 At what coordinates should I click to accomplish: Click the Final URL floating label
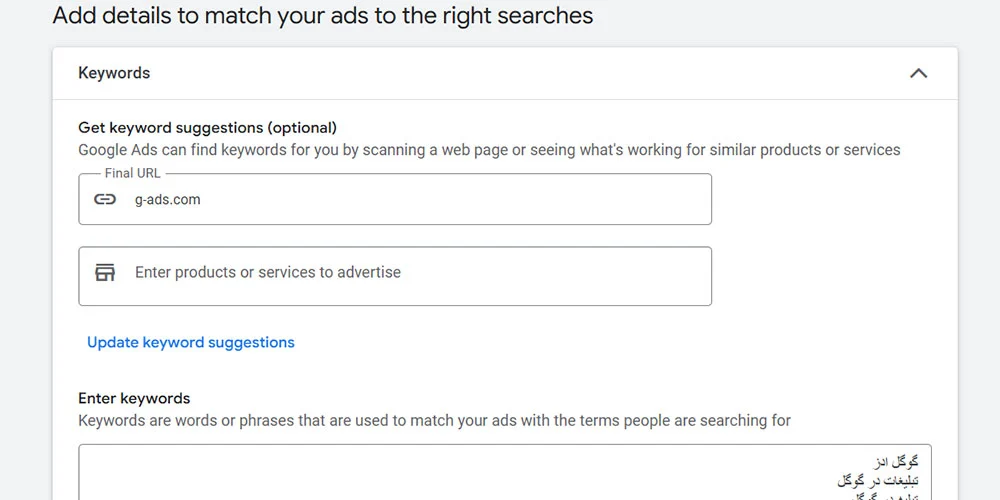(x=132, y=173)
